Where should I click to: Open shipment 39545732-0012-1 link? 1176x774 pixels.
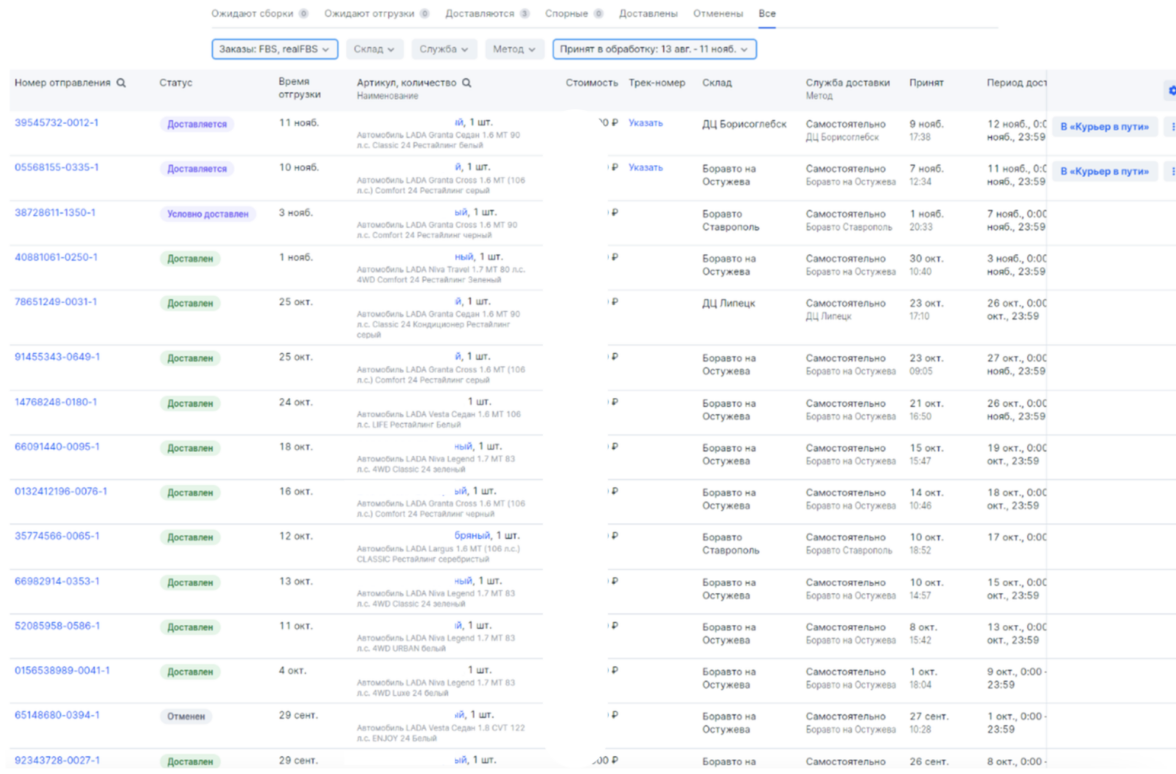coord(57,123)
